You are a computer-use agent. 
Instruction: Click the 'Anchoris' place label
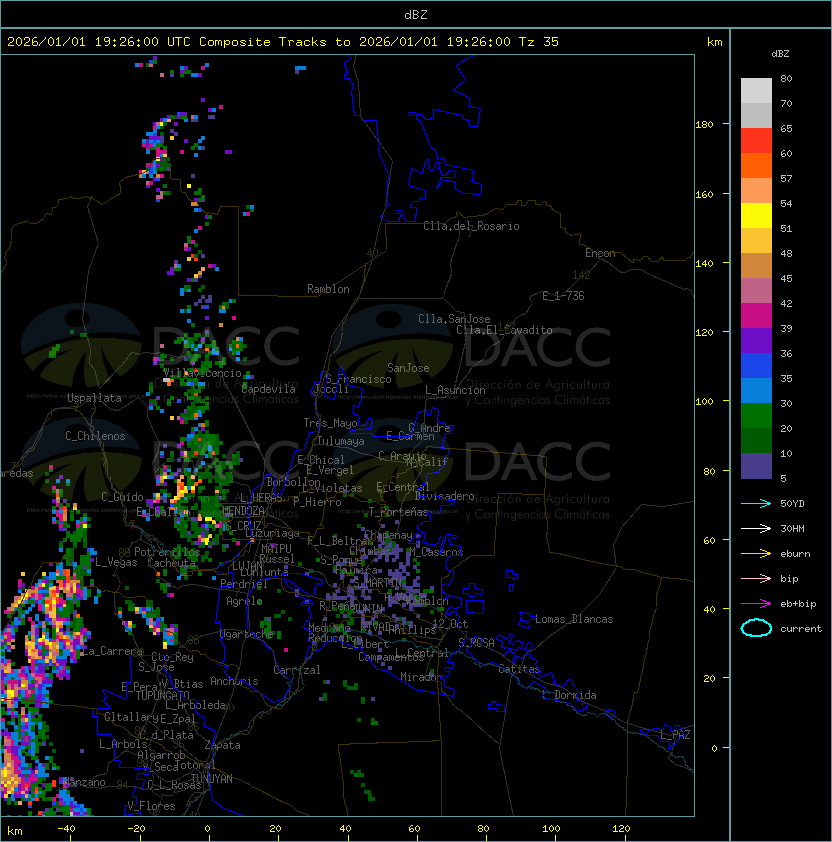[234, 681]
